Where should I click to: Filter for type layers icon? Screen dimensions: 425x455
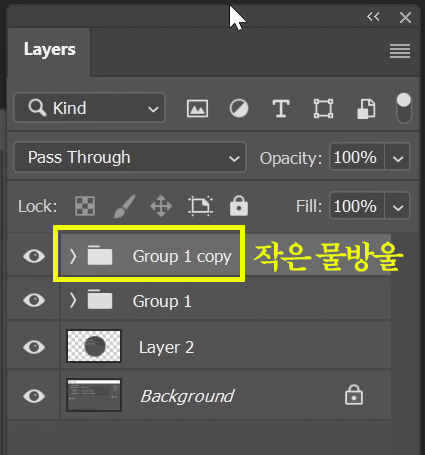click(x=281, y=108)
